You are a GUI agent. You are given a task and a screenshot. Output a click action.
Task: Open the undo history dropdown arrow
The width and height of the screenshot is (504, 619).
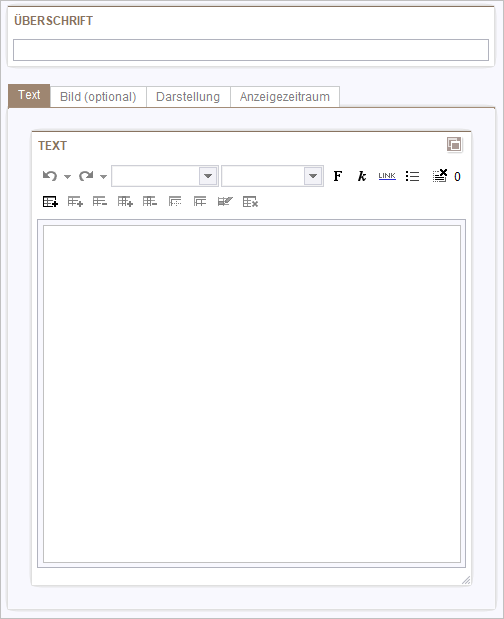(x=67, y=176)
